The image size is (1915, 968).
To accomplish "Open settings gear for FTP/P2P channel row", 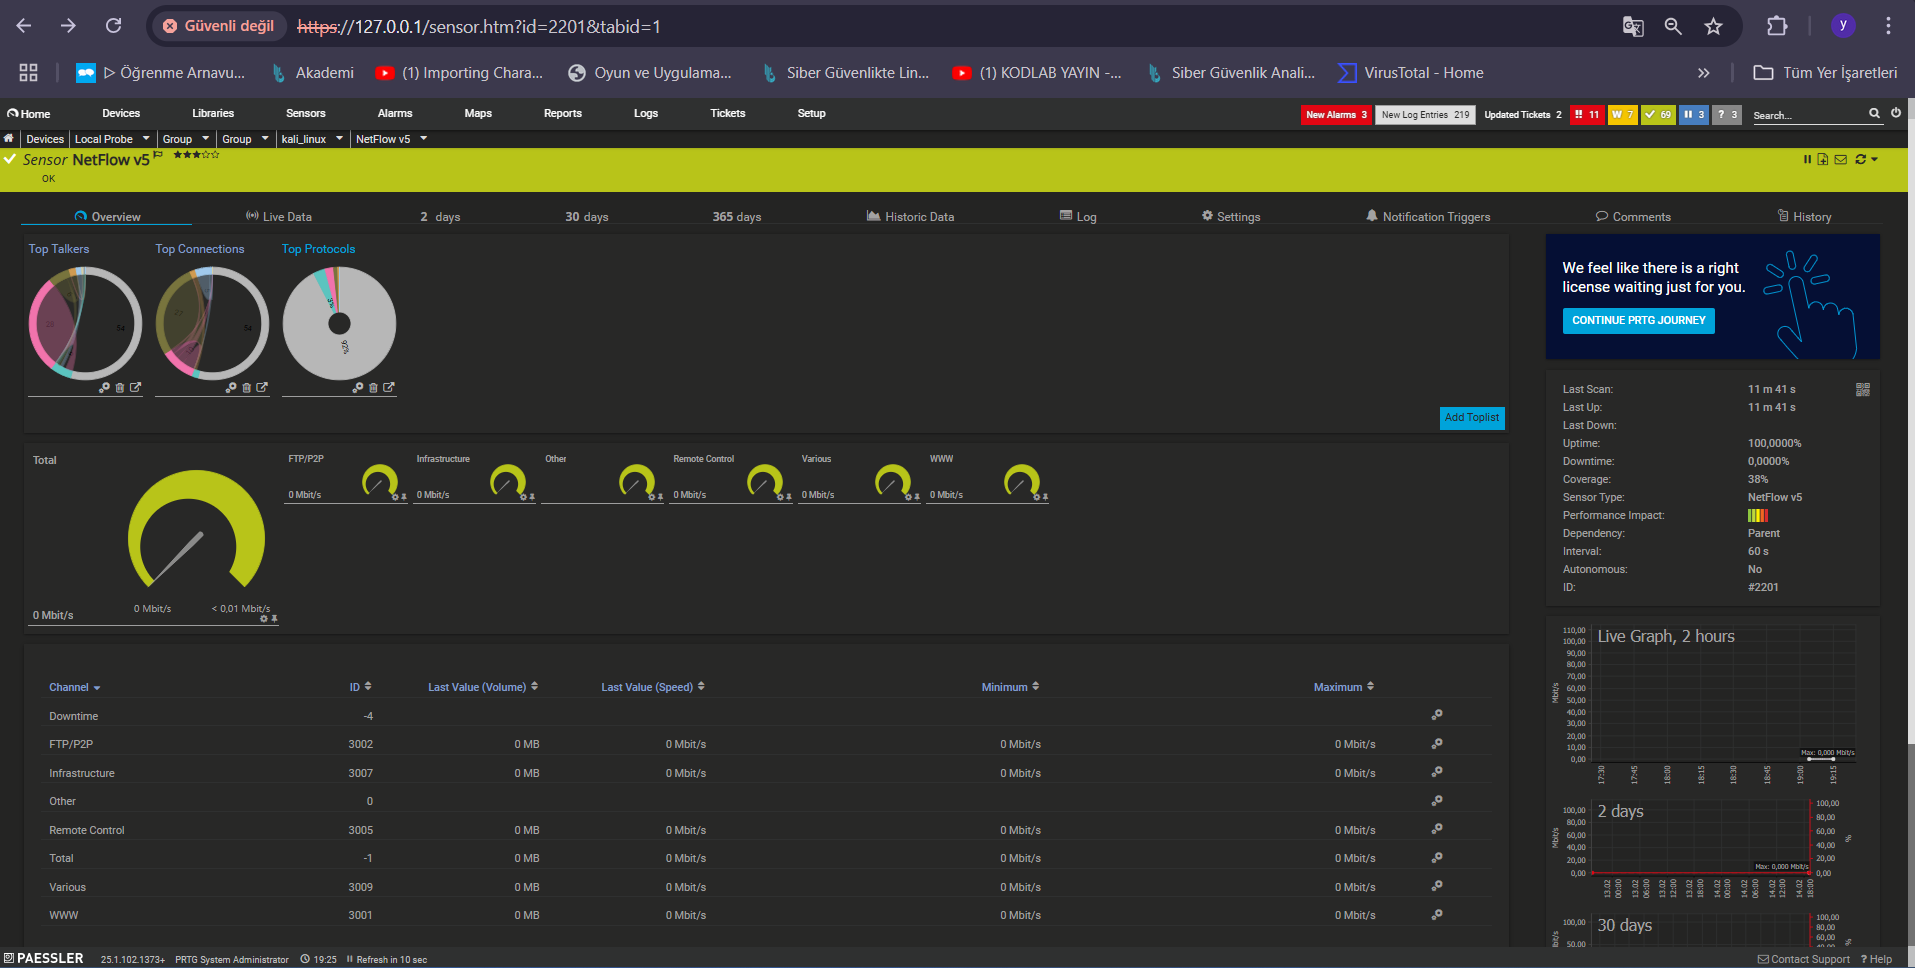I will pos(1437,744).
